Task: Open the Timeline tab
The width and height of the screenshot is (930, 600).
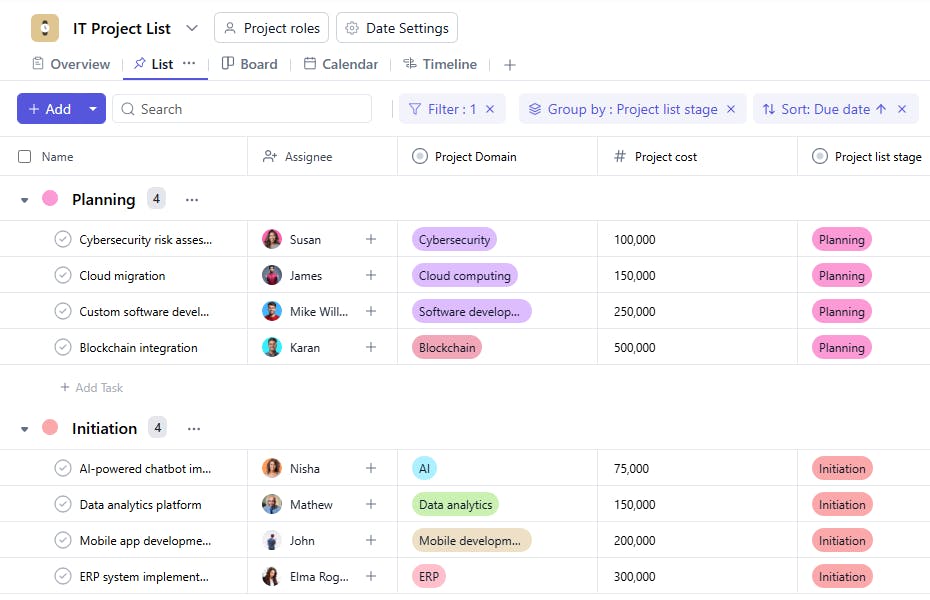Action: tap(439, 64)
